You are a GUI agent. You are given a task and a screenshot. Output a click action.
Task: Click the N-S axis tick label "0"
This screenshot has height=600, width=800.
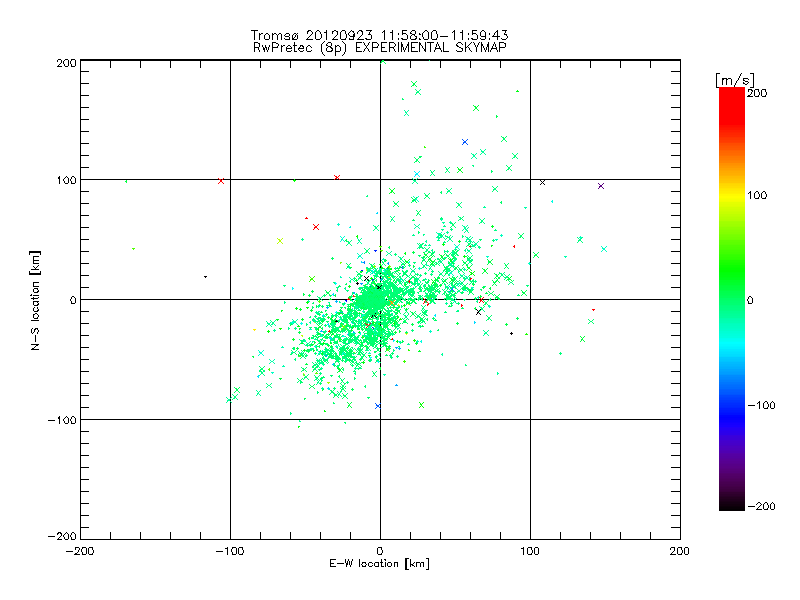click(x=73, y=300)
